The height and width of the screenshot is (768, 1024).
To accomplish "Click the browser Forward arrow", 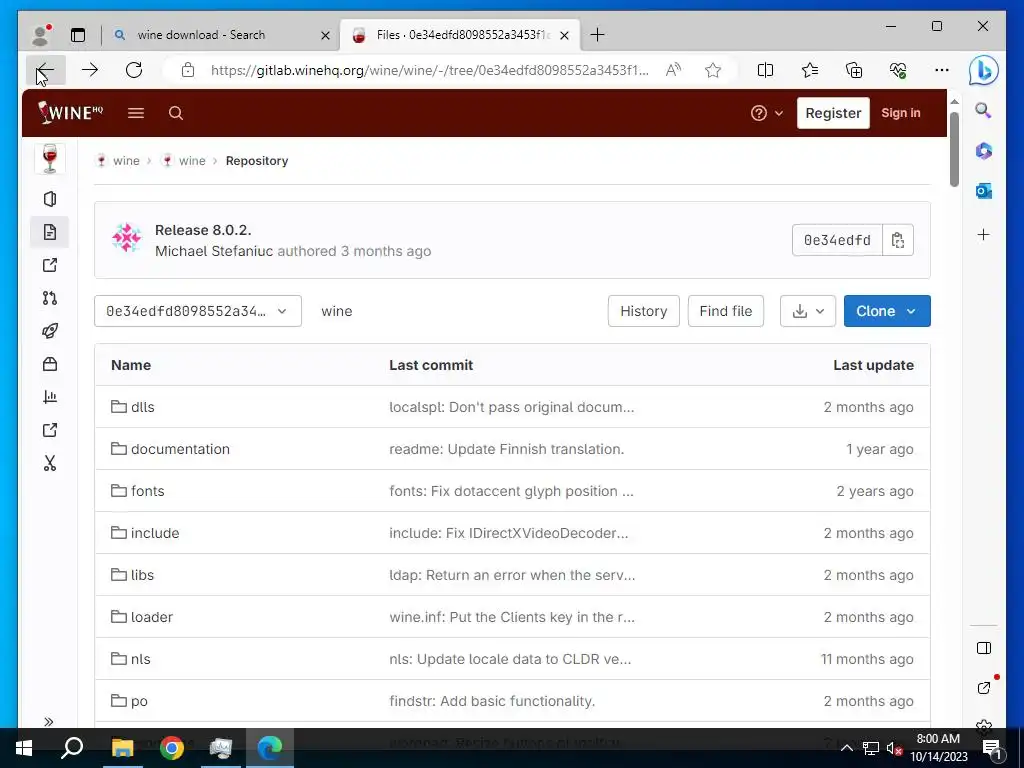I will [90, 70].
